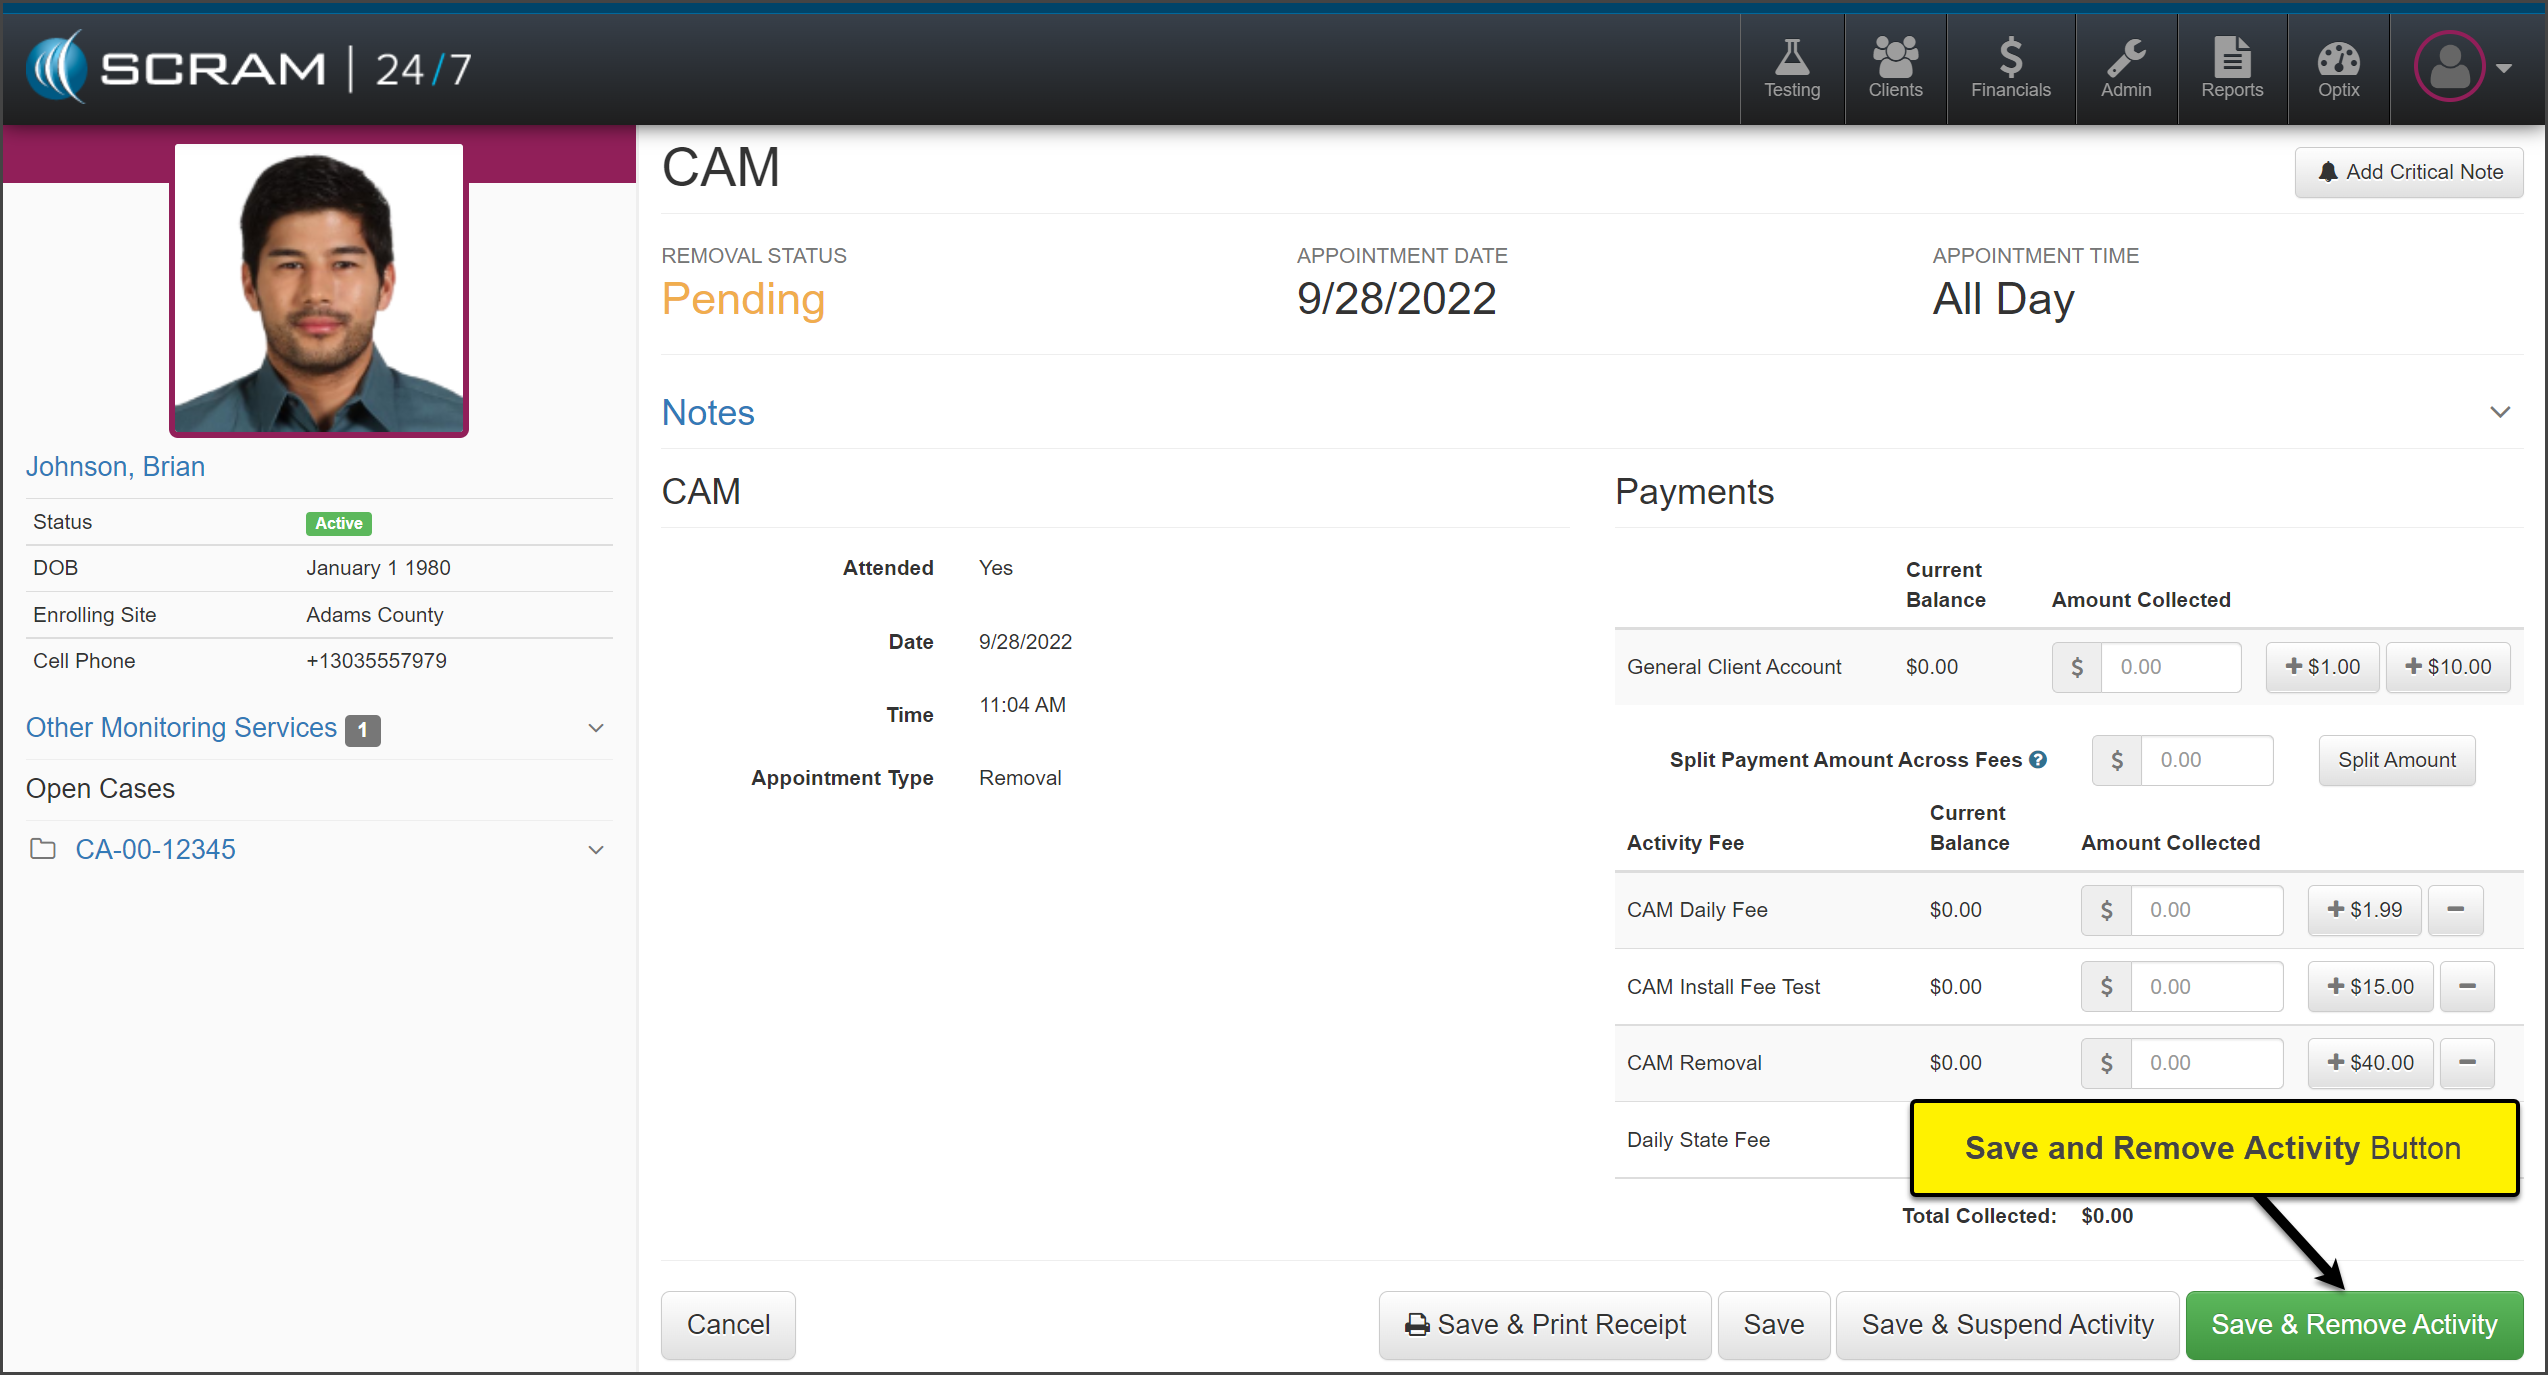Click the user profile avatar icon

click(x=2449, y=67)
